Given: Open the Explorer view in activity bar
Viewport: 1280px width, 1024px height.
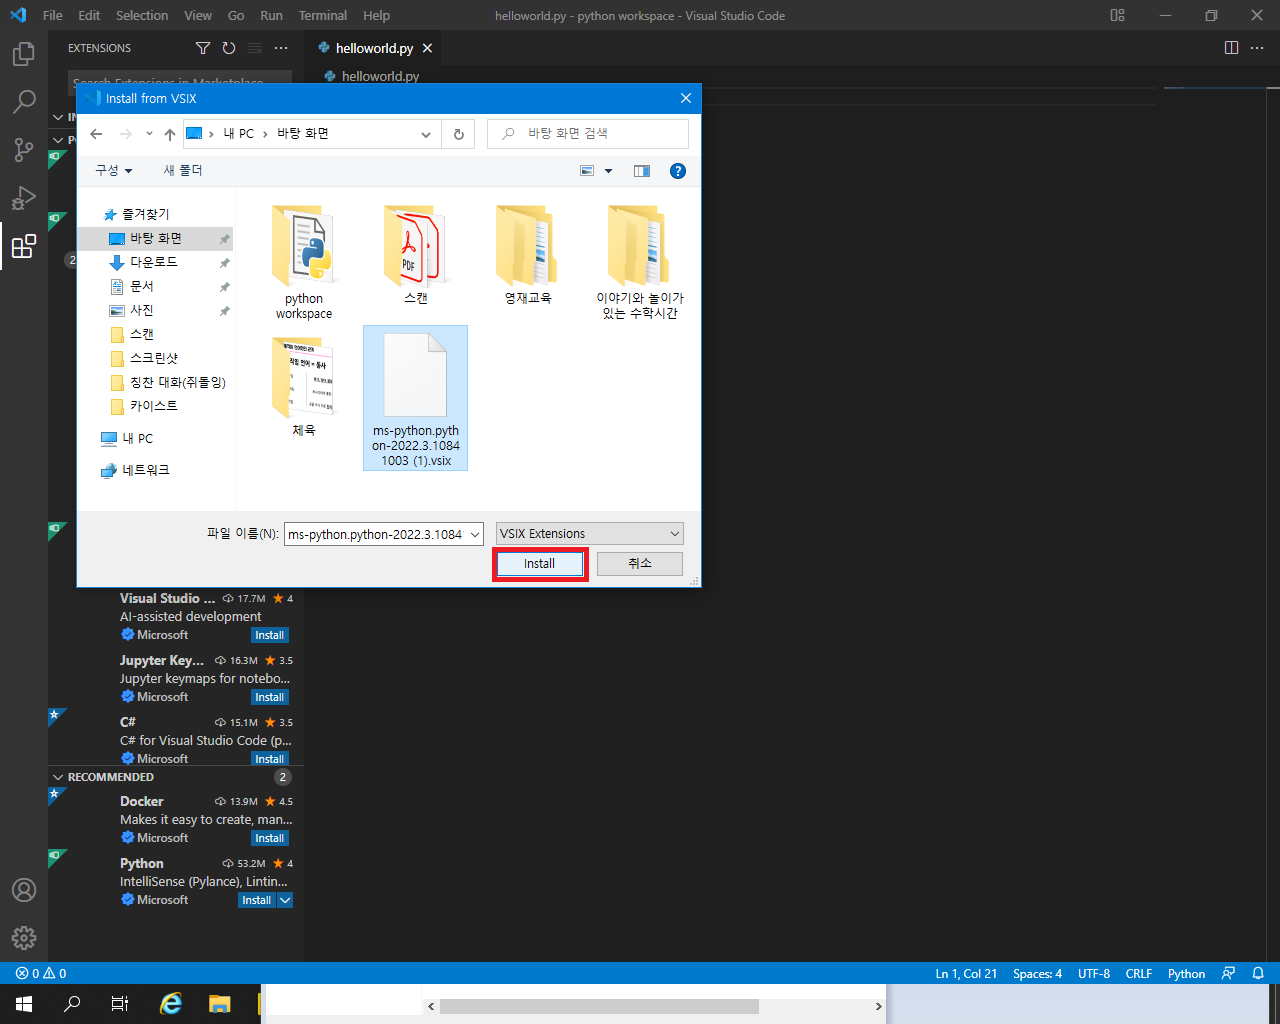Looking at the screenshot, I should pos(24,54).
